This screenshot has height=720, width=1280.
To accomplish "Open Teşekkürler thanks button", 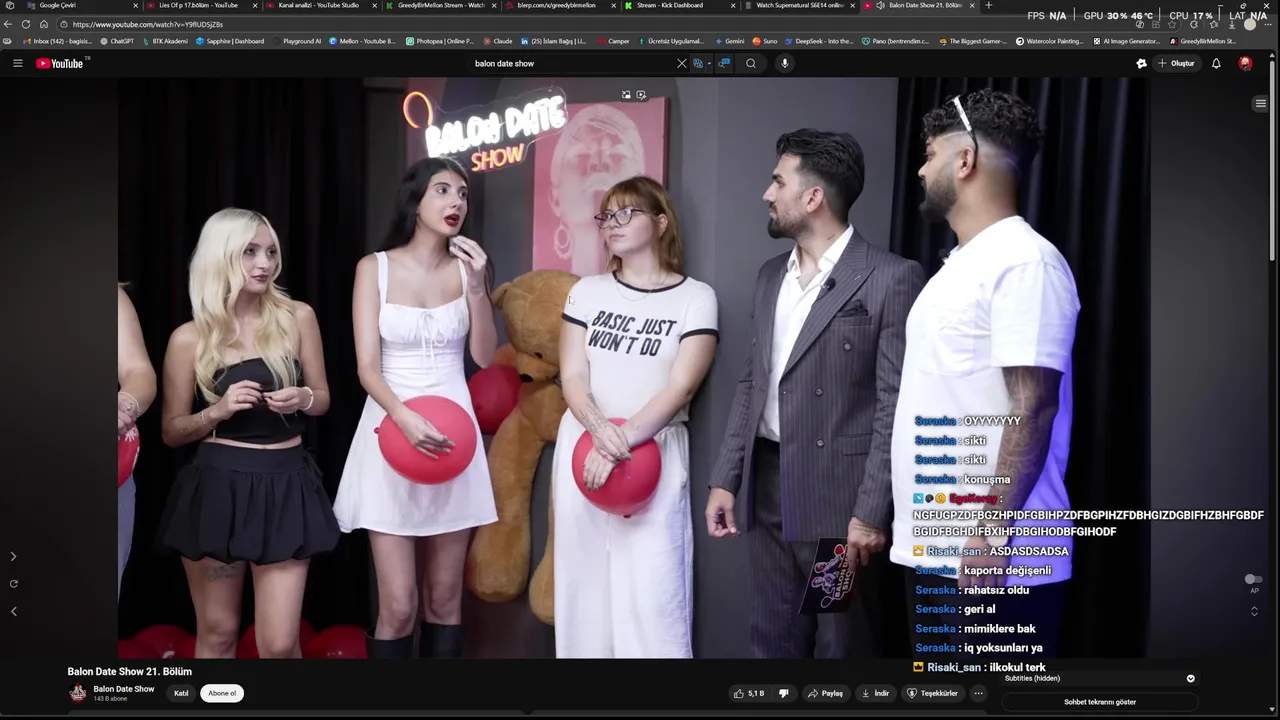I will coord(932,693).
